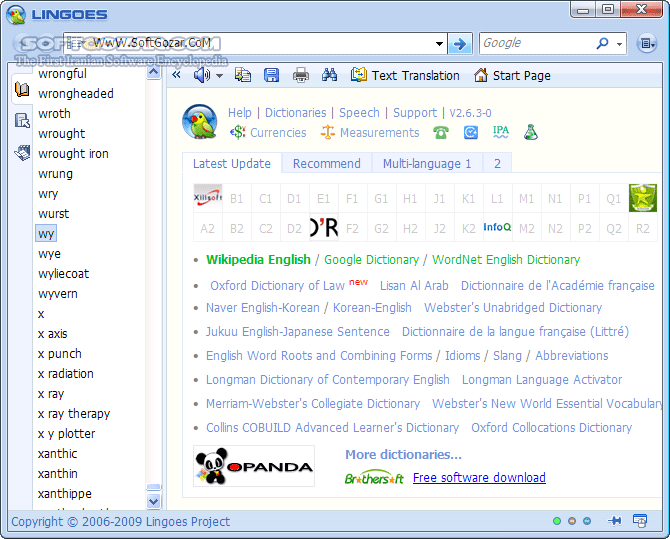Open Oxford Dictionary of Law link
The image size is (670, 539).
[x=277, y=286]
